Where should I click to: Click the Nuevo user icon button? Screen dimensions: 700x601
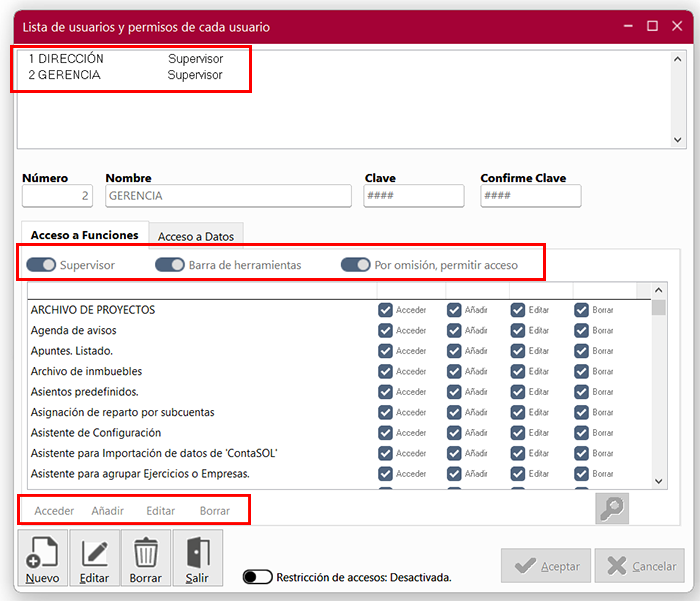pos(42,558)
